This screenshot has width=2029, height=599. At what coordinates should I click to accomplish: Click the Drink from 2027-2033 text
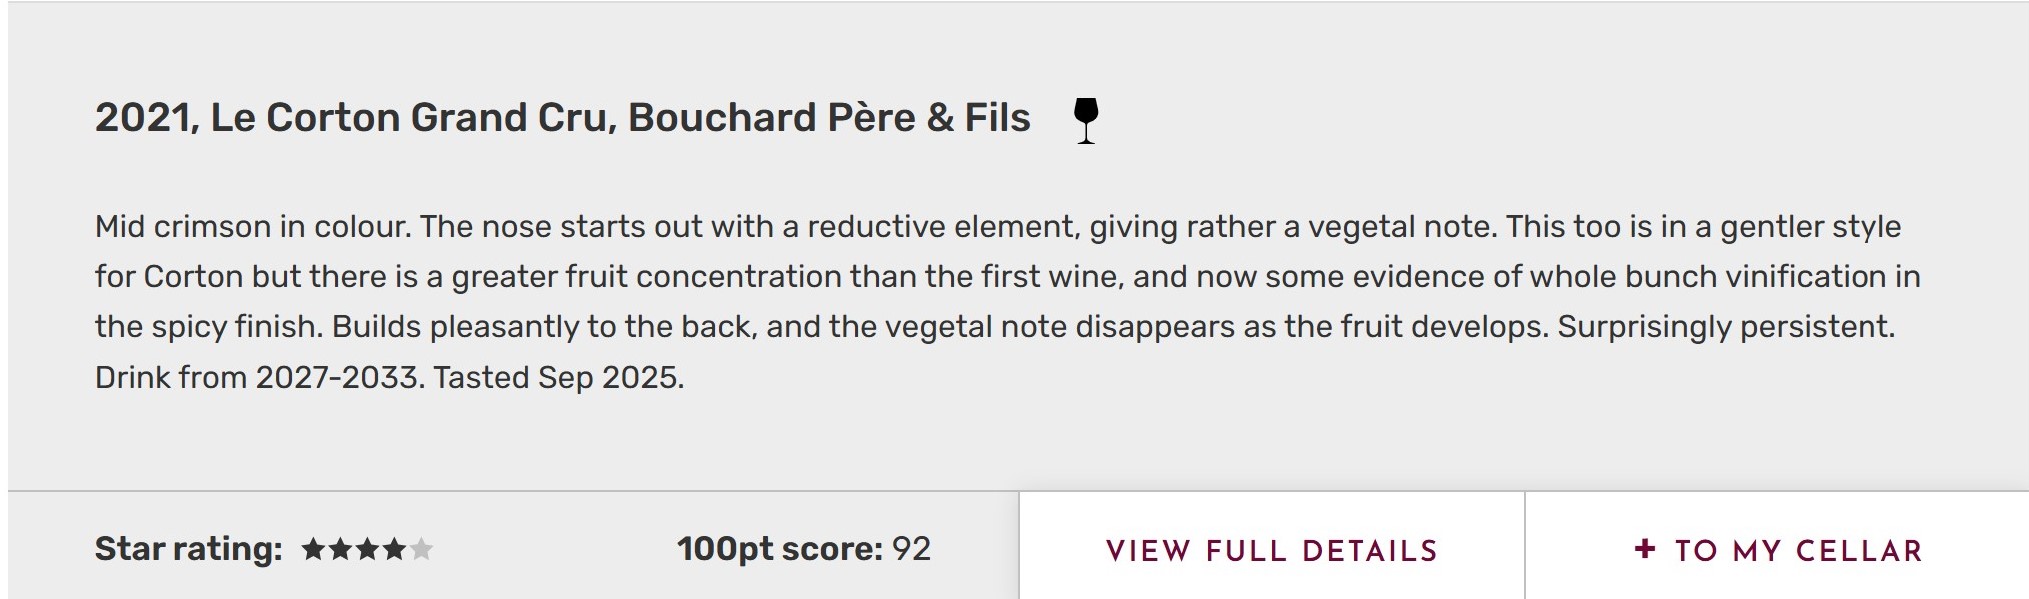256,378
